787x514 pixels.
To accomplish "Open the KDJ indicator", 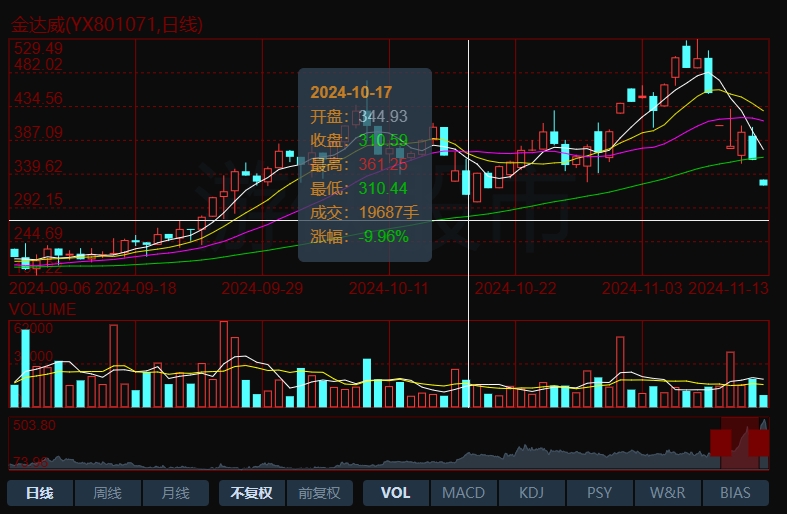I will 531,493.
